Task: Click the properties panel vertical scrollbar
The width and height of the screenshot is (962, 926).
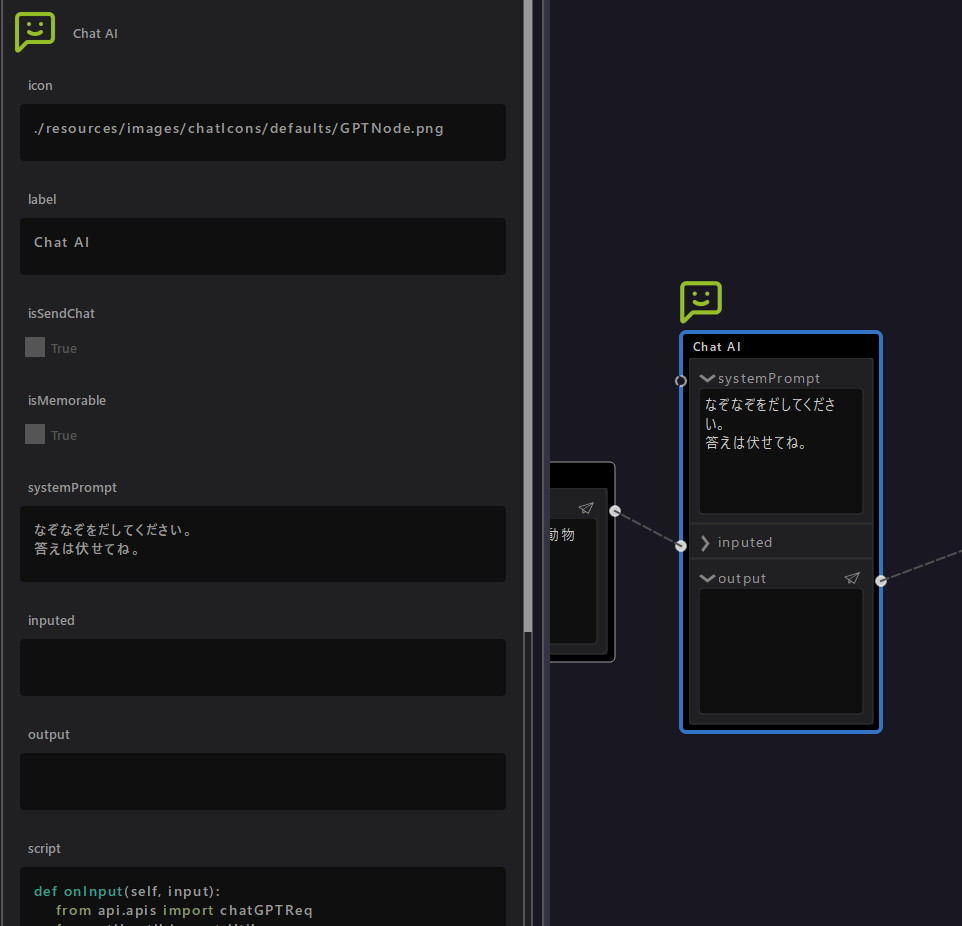Action: pyautogui.click(x=528, y=315)
